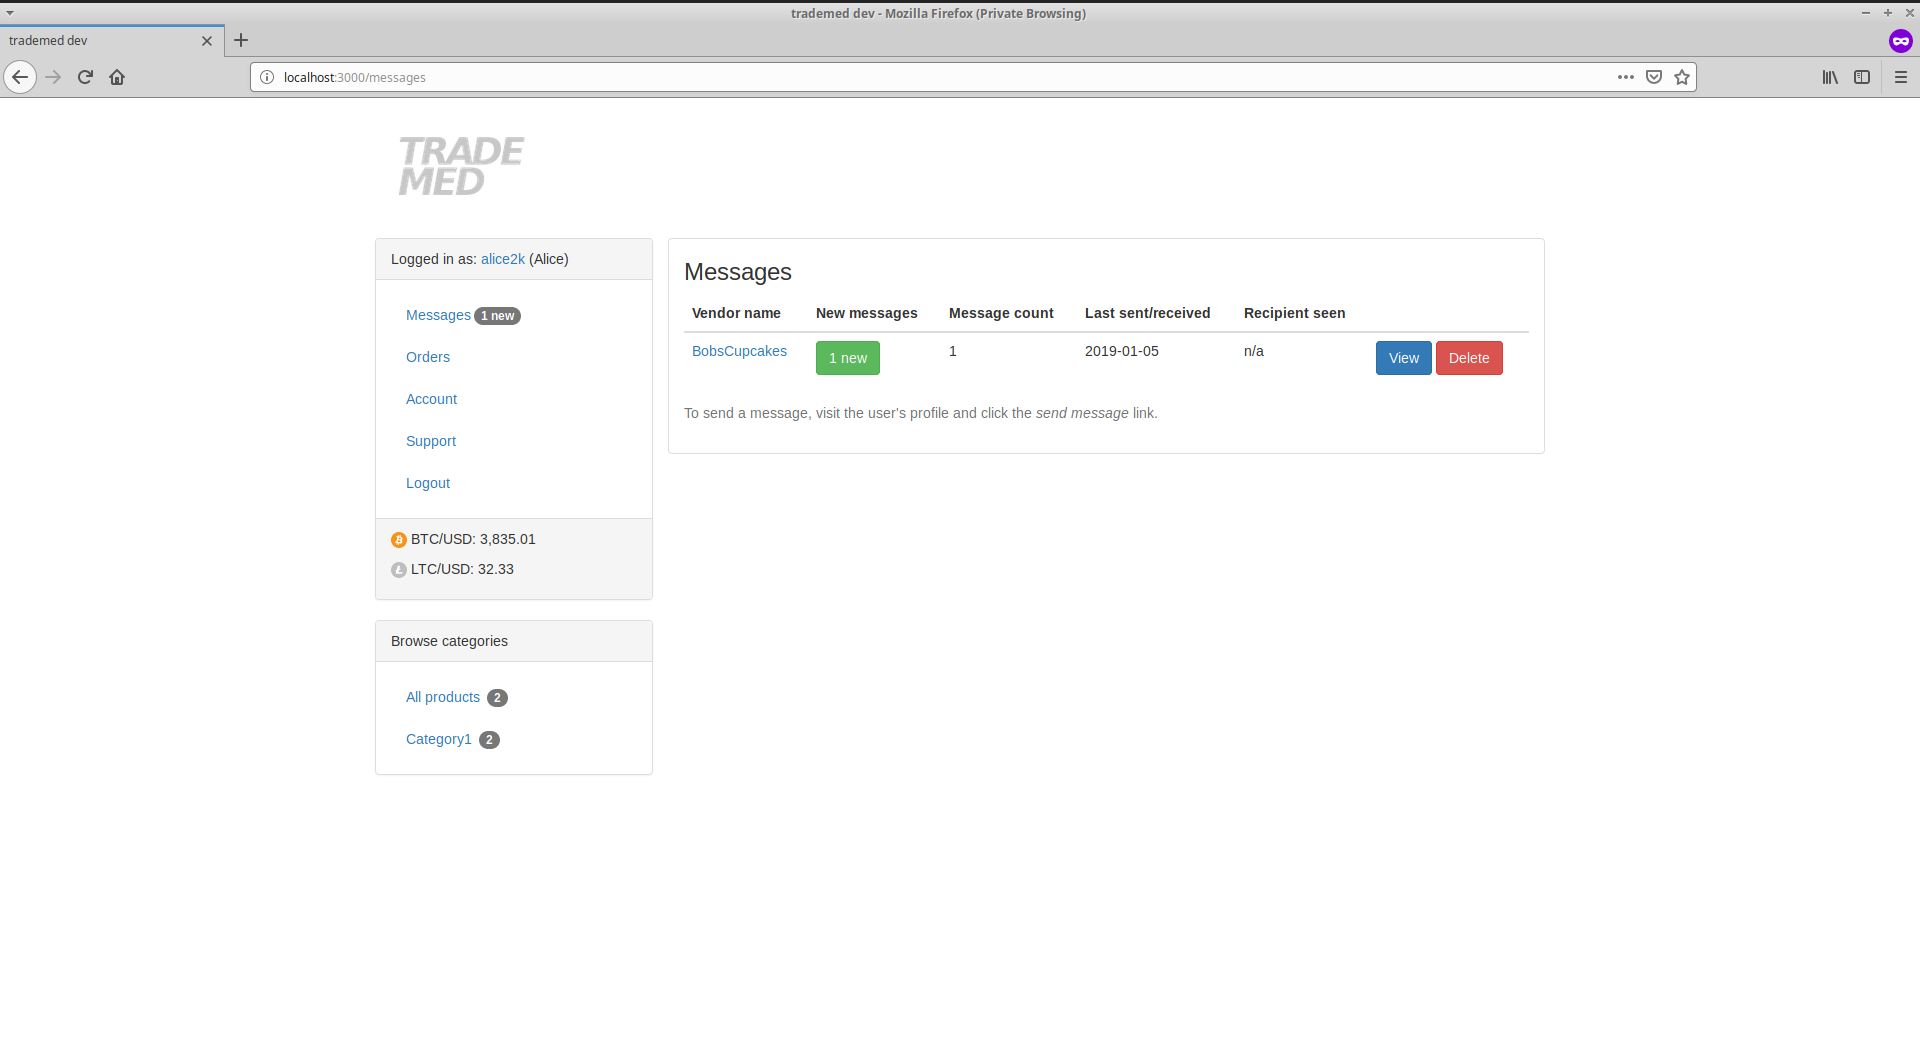Viewport: 1920px width, 1055px height.
Task: Click the green 1 new messages button
Action: (x=847, y=358)
